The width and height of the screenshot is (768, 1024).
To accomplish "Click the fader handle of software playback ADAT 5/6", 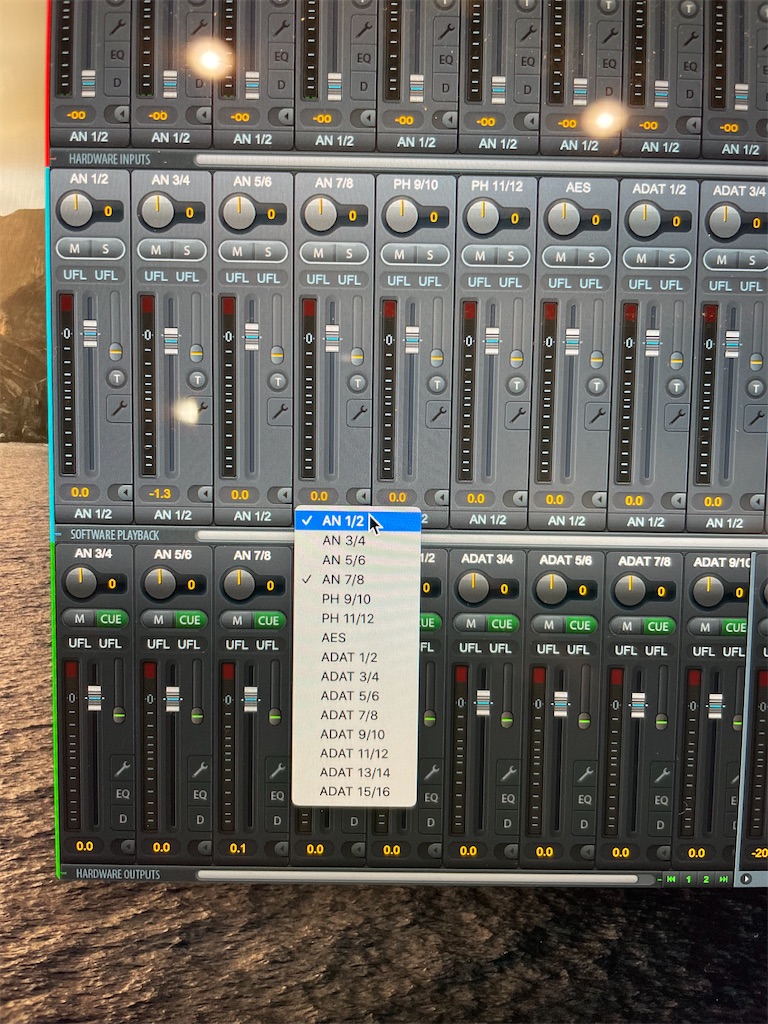I will (561, 704).
